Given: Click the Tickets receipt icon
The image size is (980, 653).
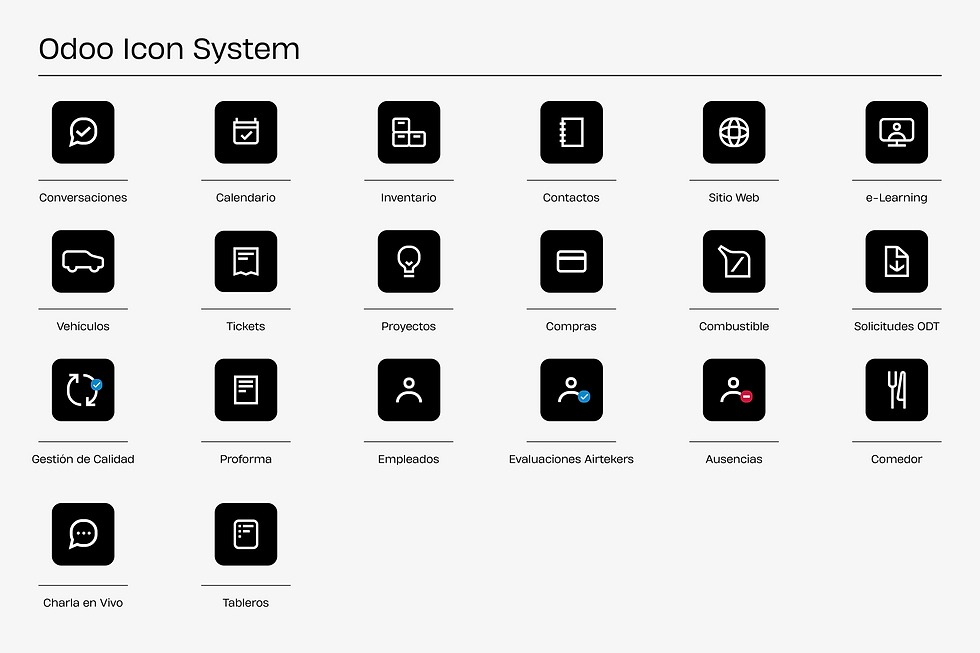Looking at the screenshot, I should (246, 261).
